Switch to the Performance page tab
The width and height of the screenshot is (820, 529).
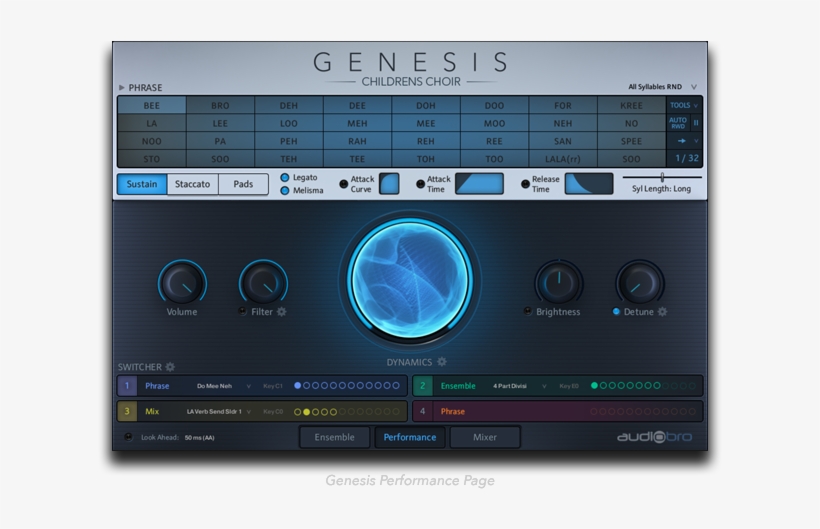[x=410, y=437]
